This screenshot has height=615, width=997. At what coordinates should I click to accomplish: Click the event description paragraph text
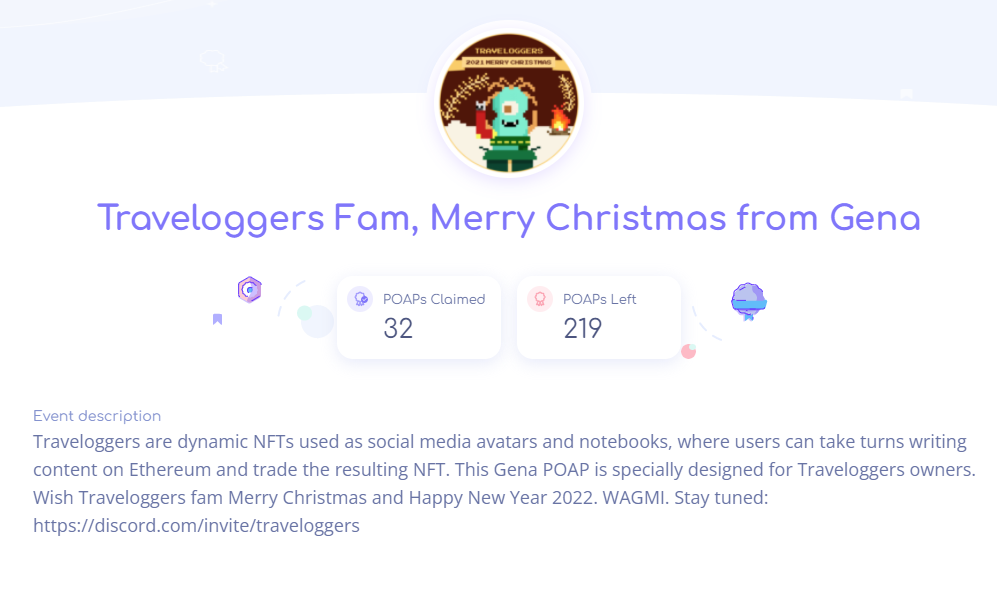pyautogui.click(x=504, y=483)
